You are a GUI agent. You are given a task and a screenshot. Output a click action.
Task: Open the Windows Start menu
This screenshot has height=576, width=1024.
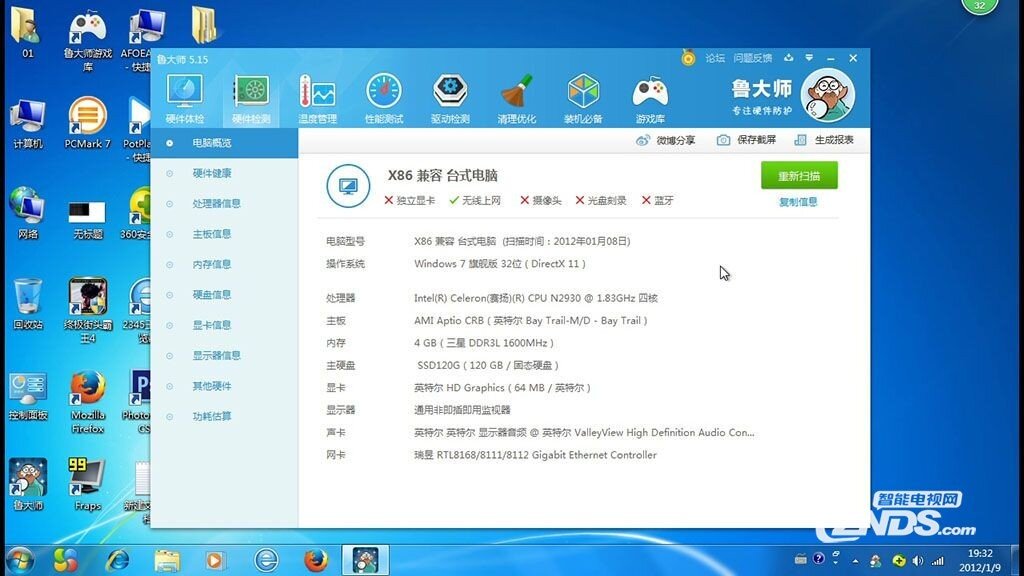point(20,560)
